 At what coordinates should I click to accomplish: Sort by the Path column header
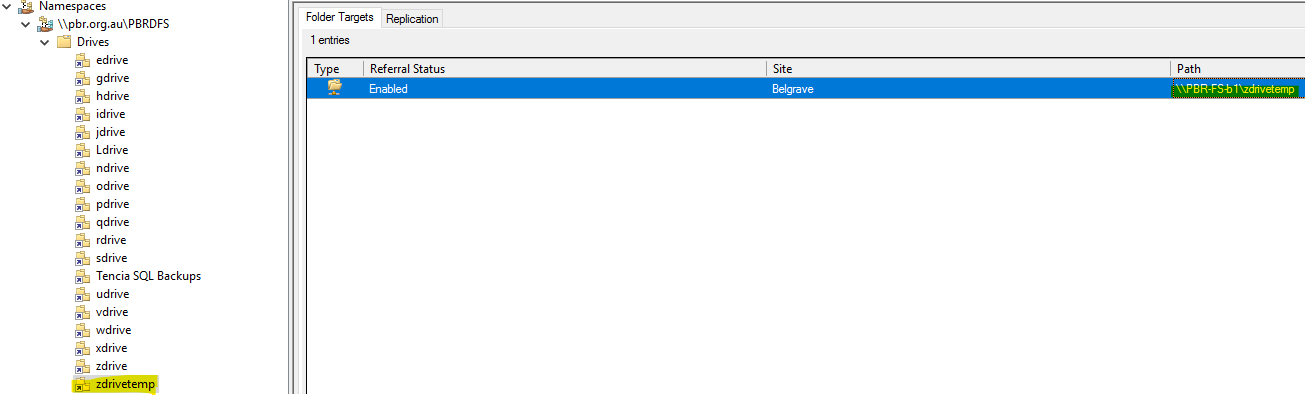pyautogui.click(x=1238, y=69)
